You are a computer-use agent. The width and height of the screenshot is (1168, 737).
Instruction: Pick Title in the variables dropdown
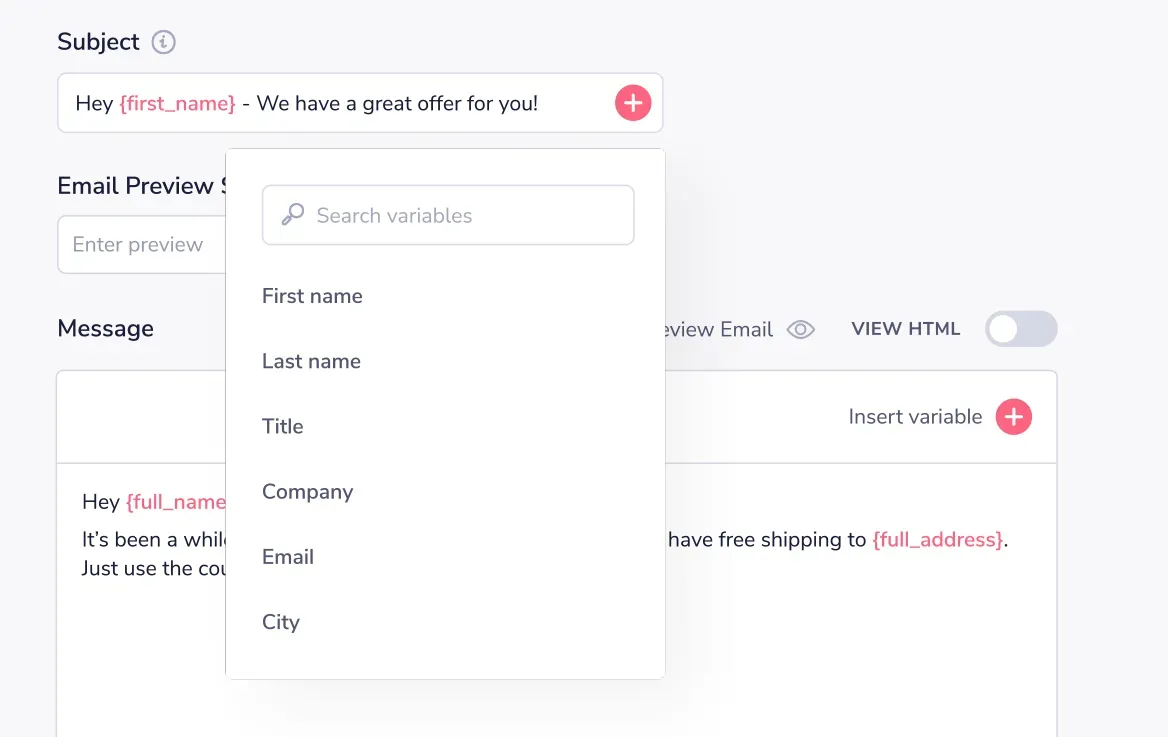[x=283, y=426]
